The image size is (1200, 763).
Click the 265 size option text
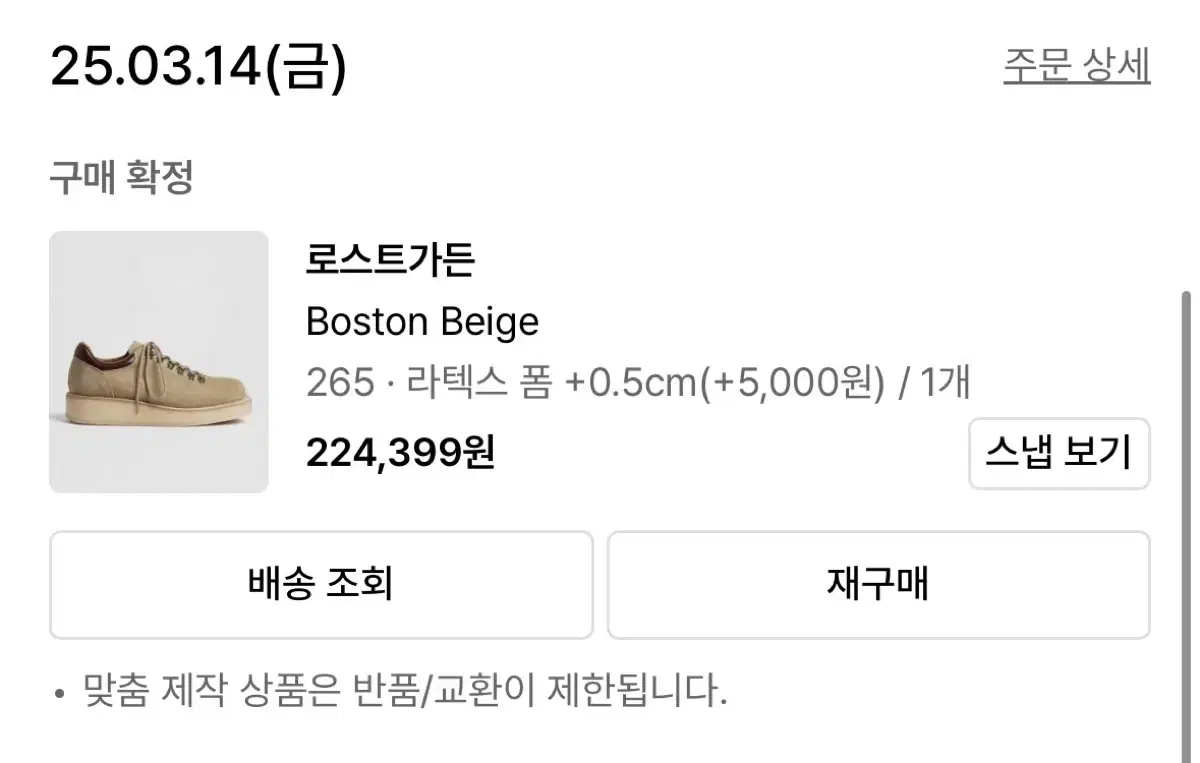click(340, 383)
